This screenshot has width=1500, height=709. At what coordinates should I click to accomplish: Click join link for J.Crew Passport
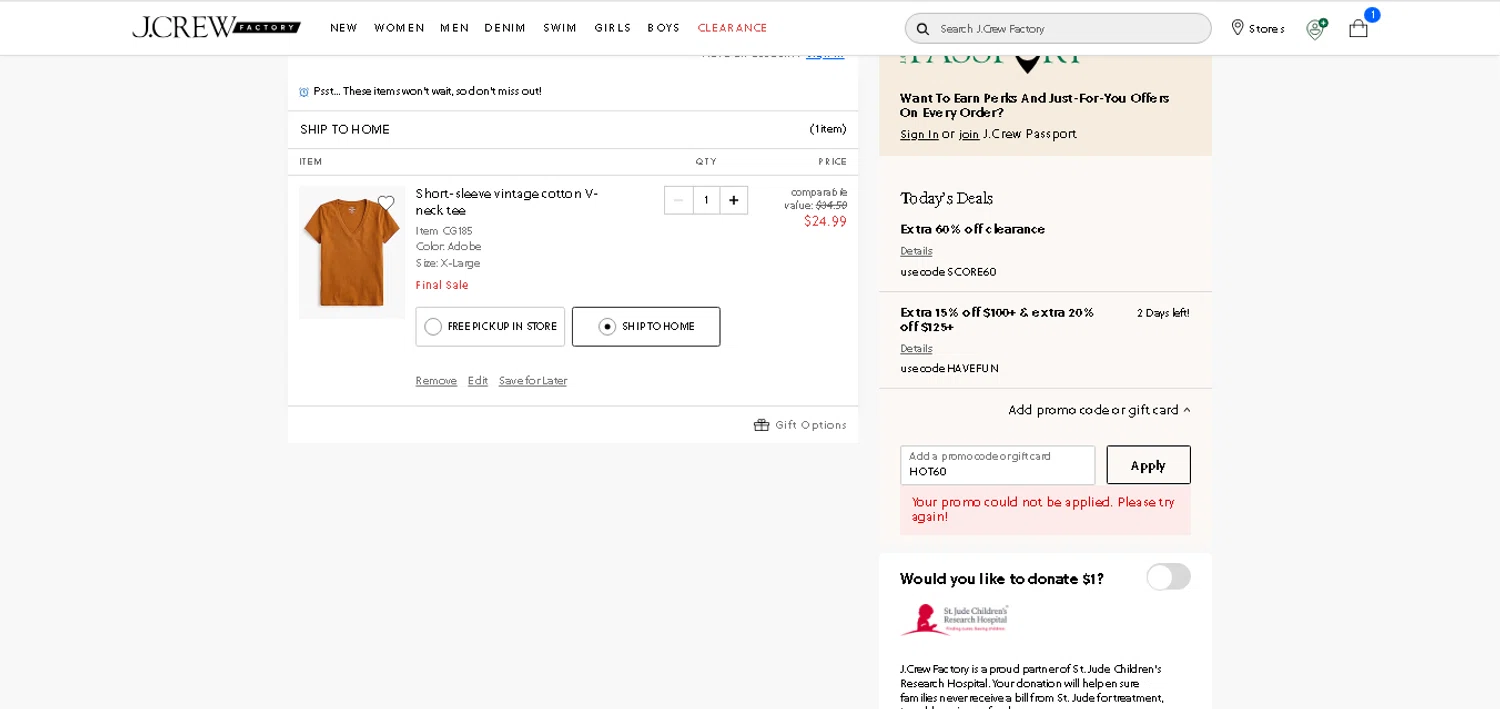click(969, 134)
